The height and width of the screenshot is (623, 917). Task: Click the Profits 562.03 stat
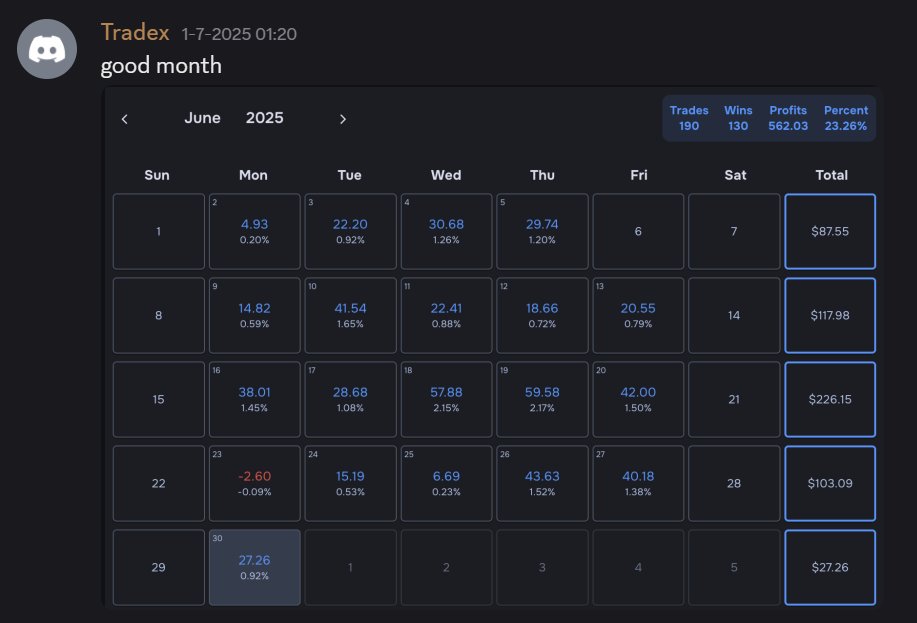coord(788,118)
